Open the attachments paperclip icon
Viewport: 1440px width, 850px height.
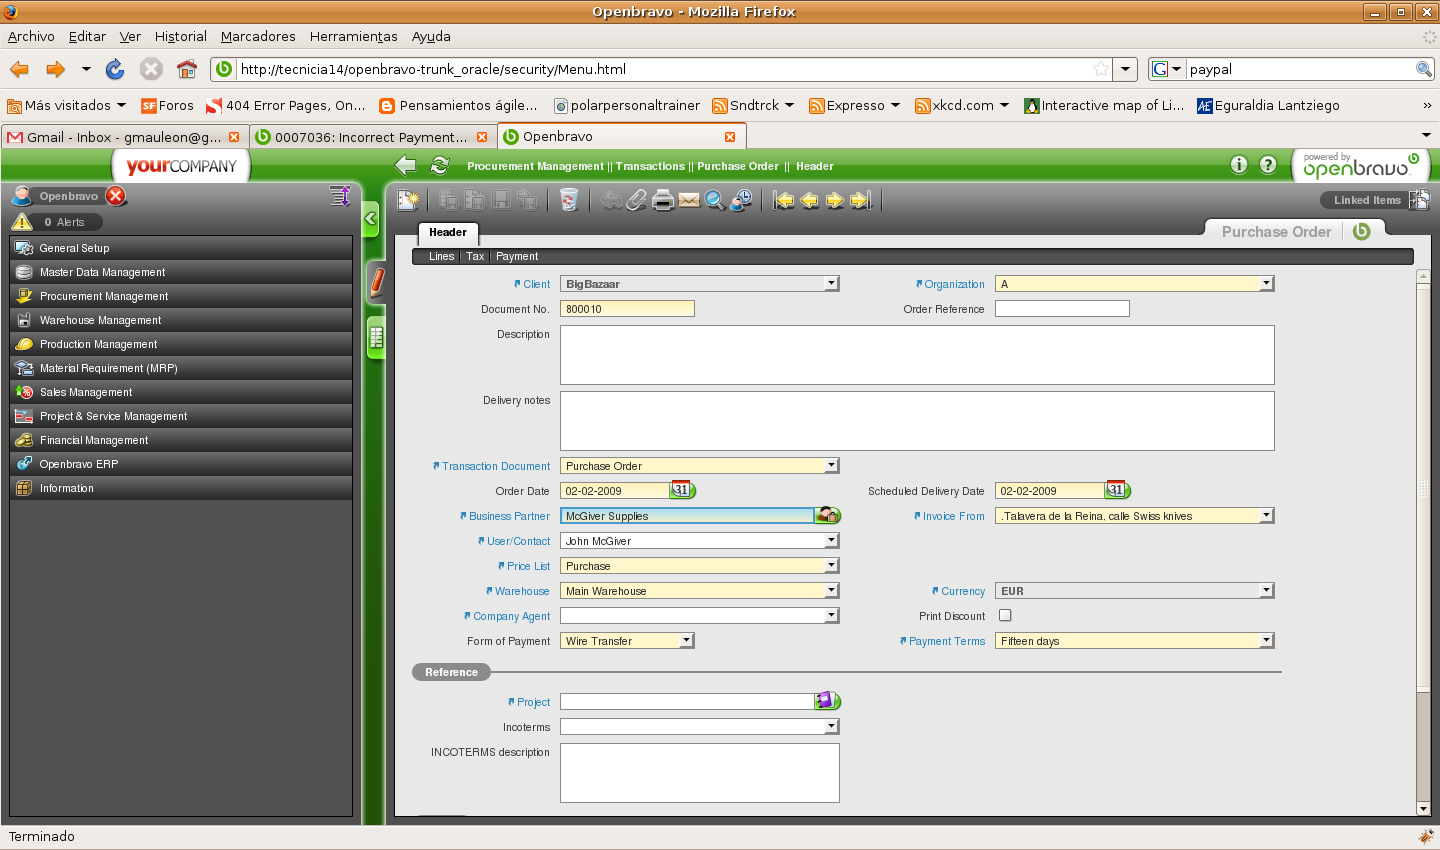[x=636, y=200]
